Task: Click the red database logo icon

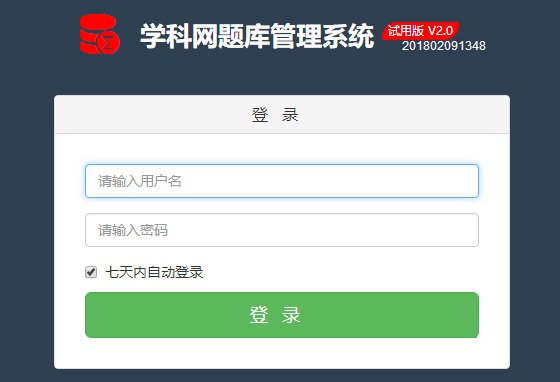Action: [100, 34]
